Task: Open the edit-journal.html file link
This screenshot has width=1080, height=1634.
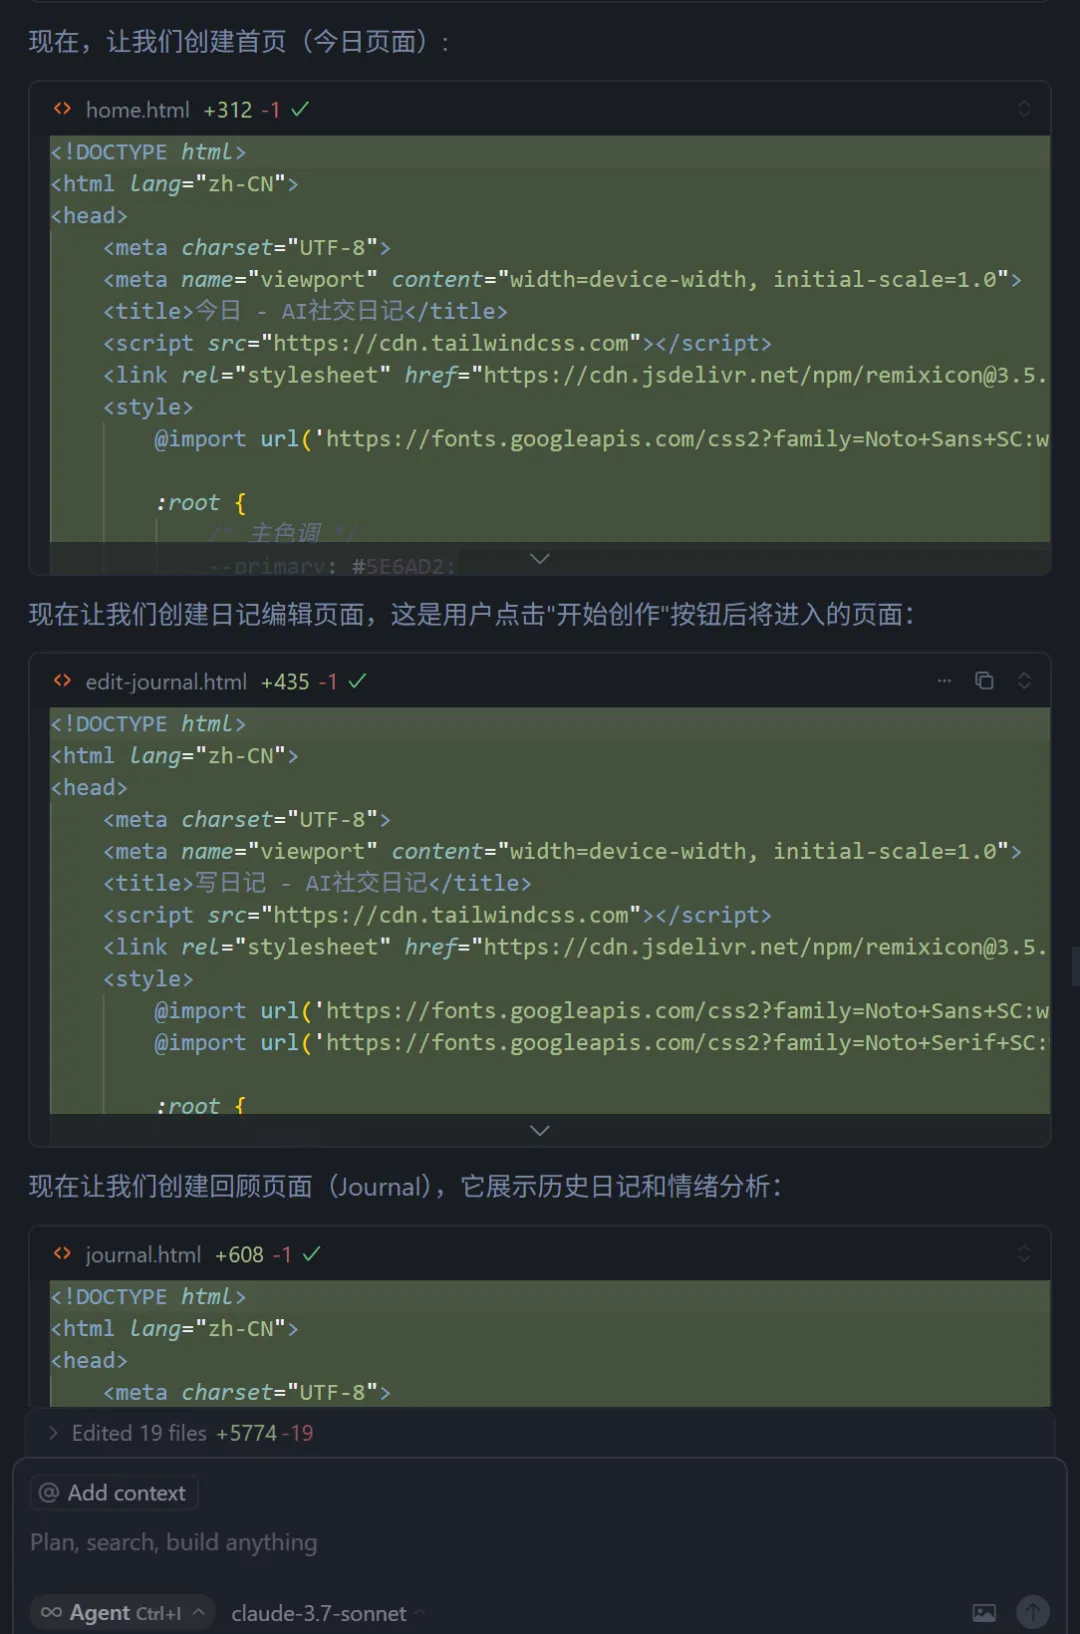Action: [x=166, y=682]
